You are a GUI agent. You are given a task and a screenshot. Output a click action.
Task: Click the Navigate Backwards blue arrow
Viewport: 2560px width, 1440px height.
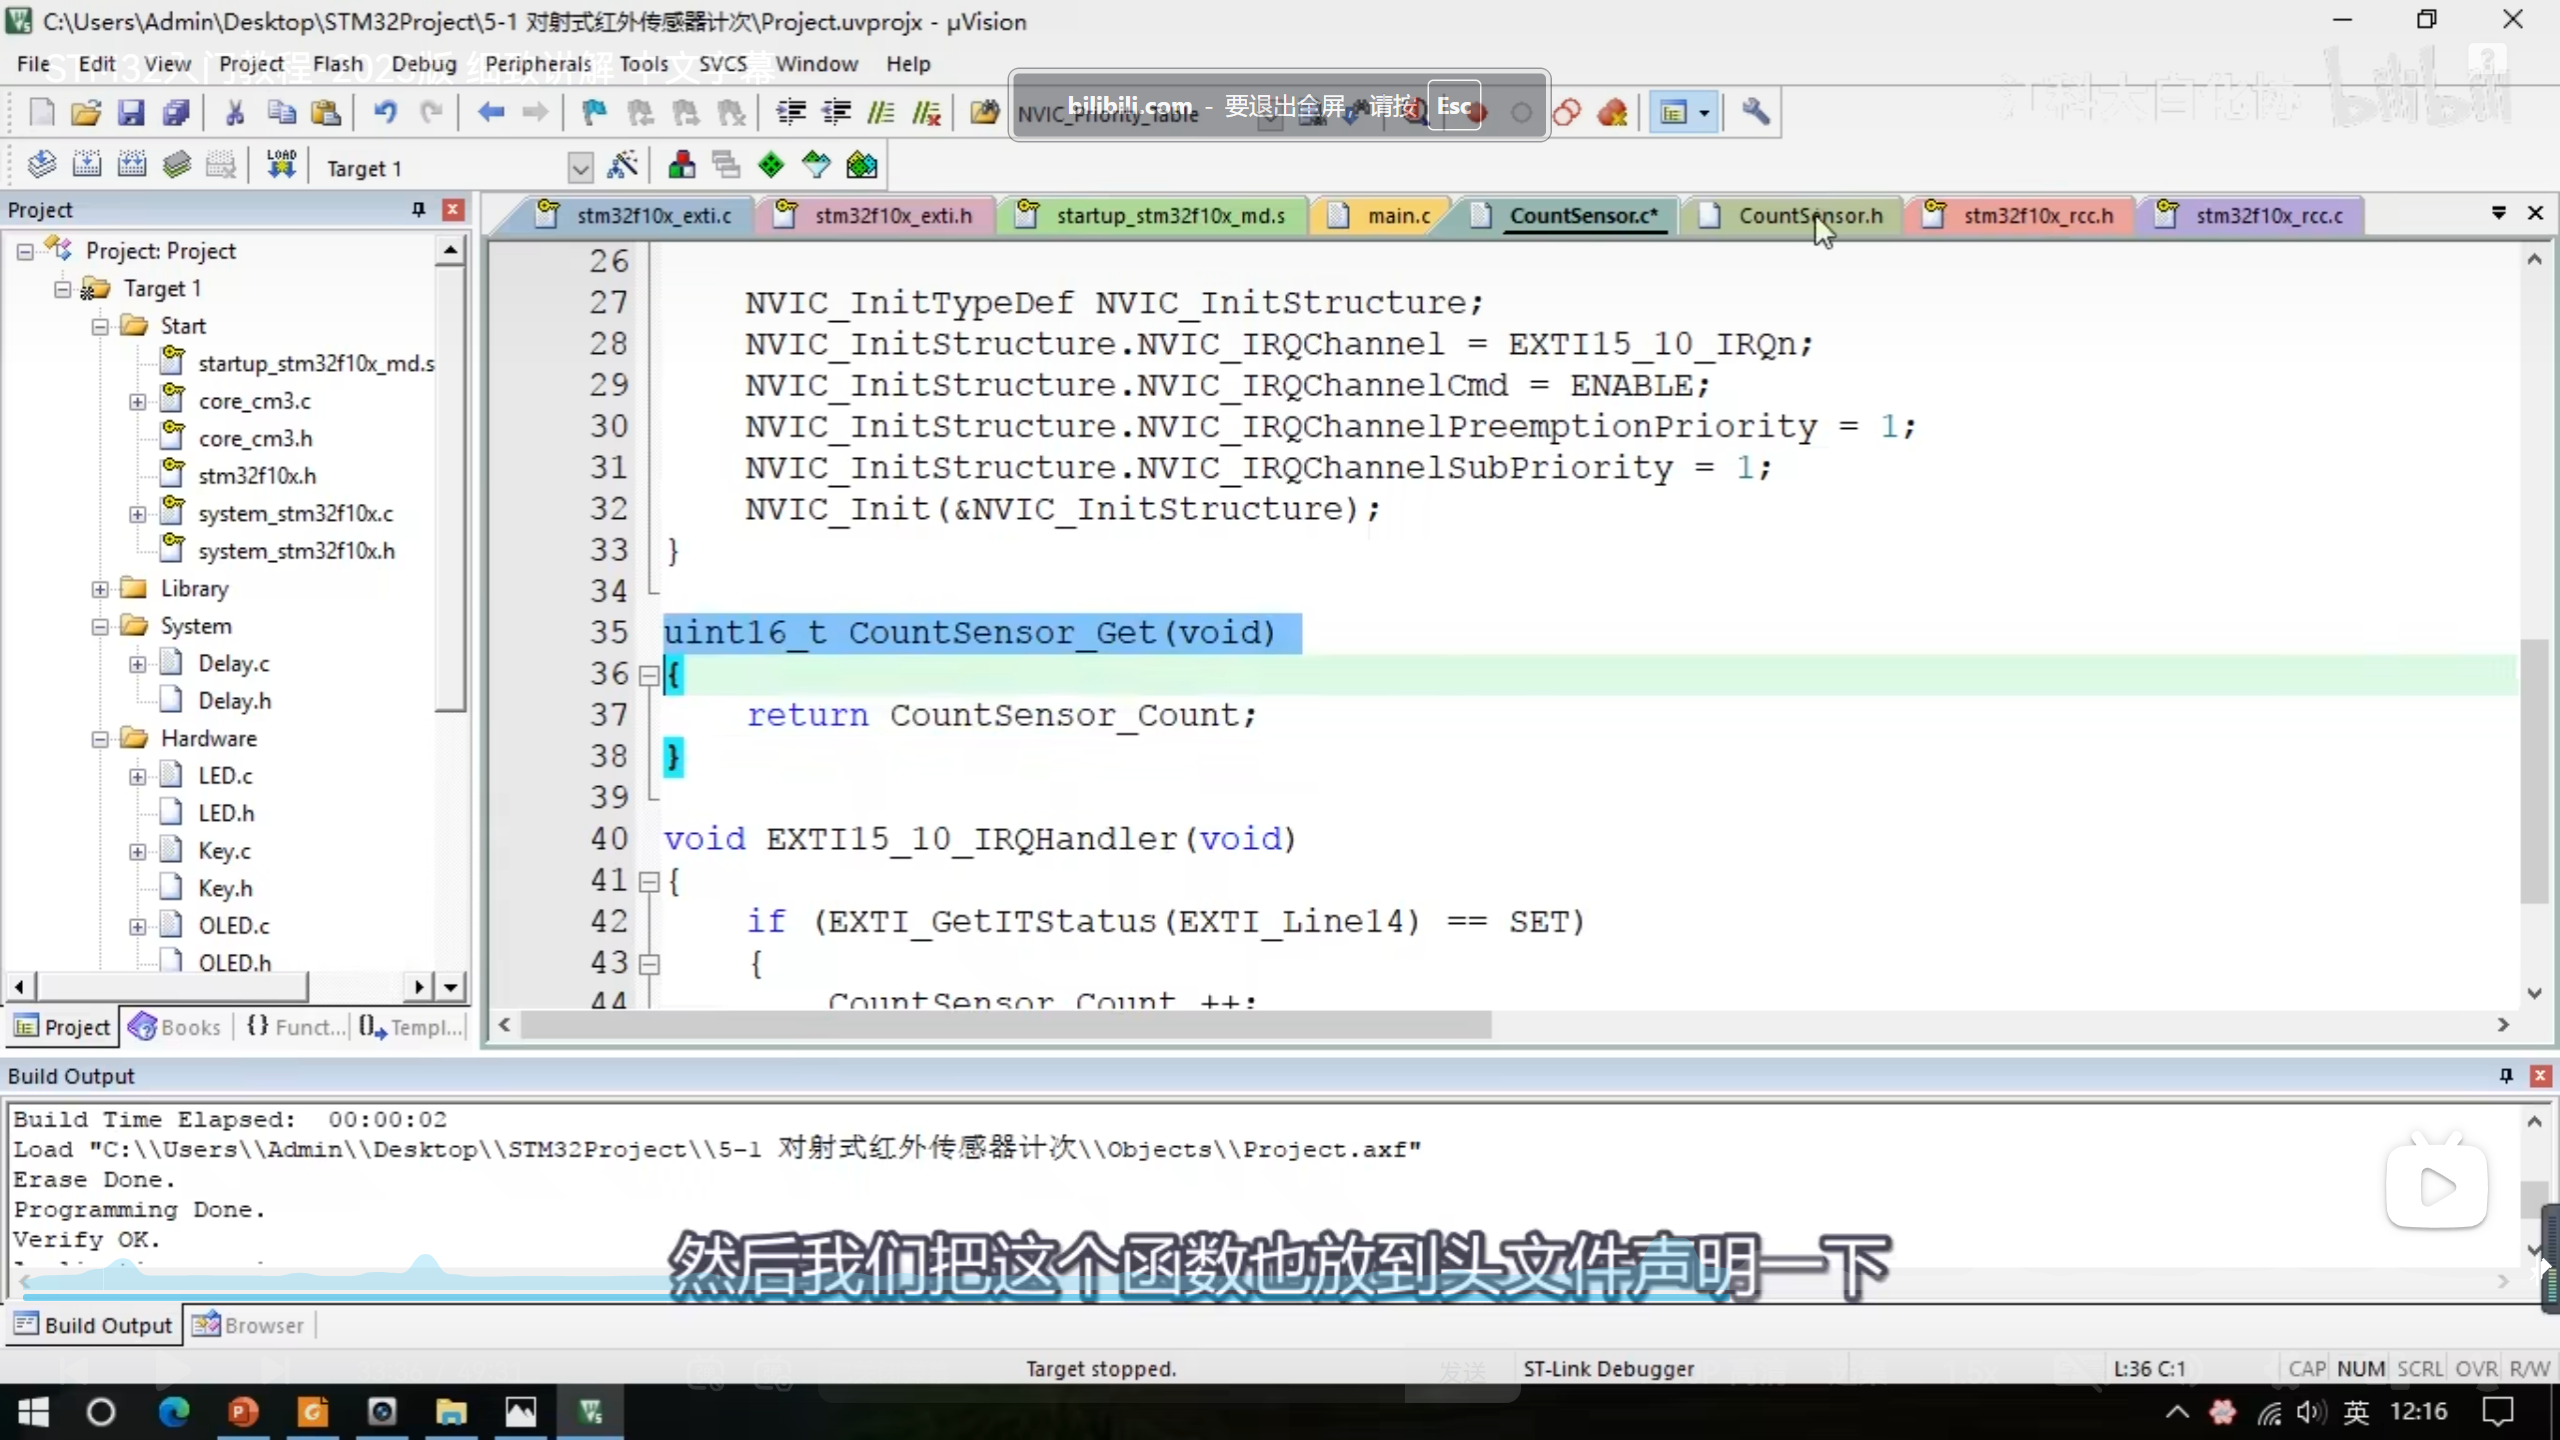[490, 112]
